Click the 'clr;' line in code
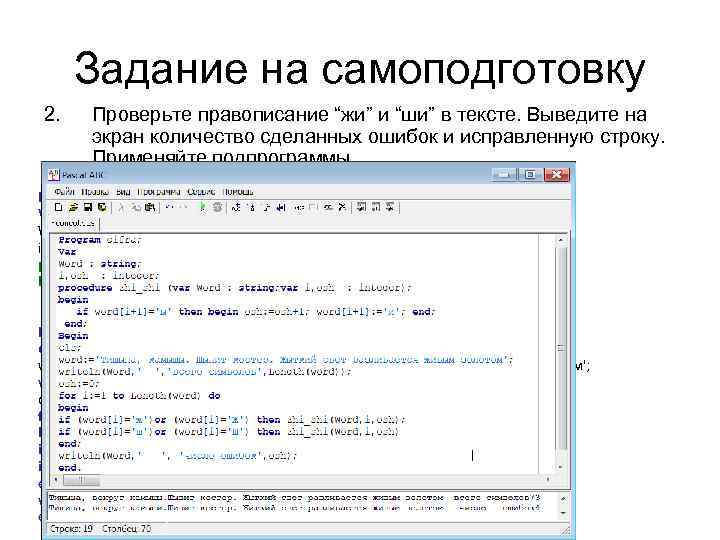720x540 pixels. tap(70, 348)
